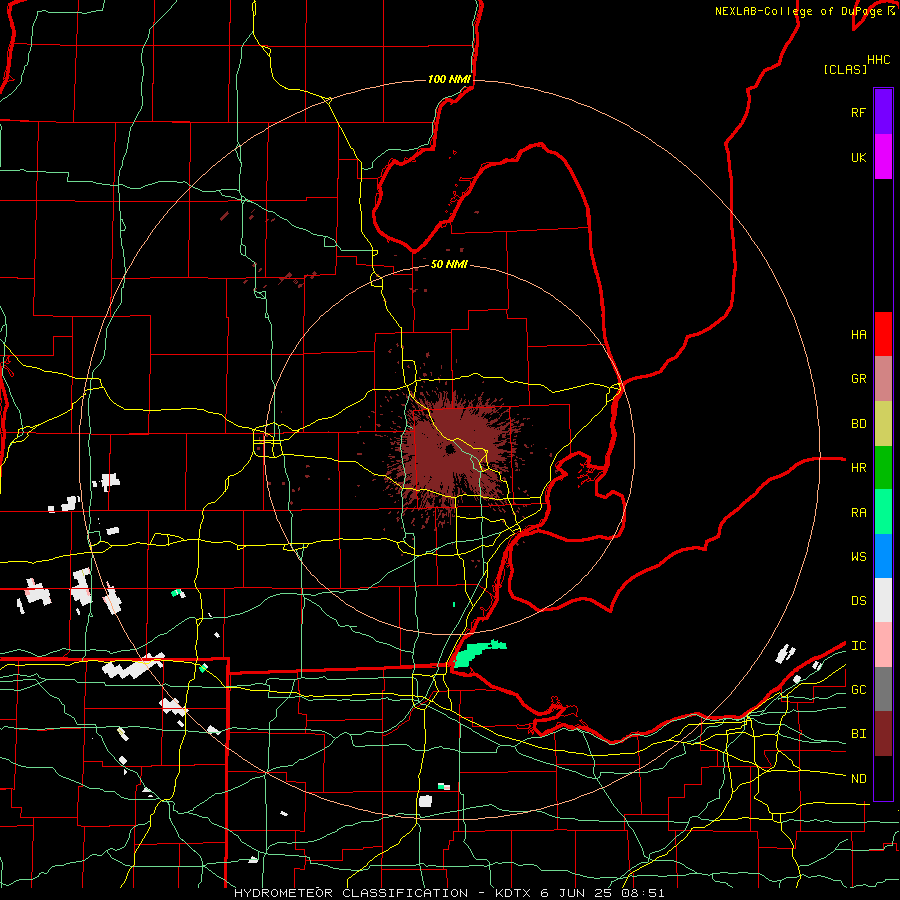Click the HHC legend heading
The height and width of the screenshot is (900, 900).
878,60
